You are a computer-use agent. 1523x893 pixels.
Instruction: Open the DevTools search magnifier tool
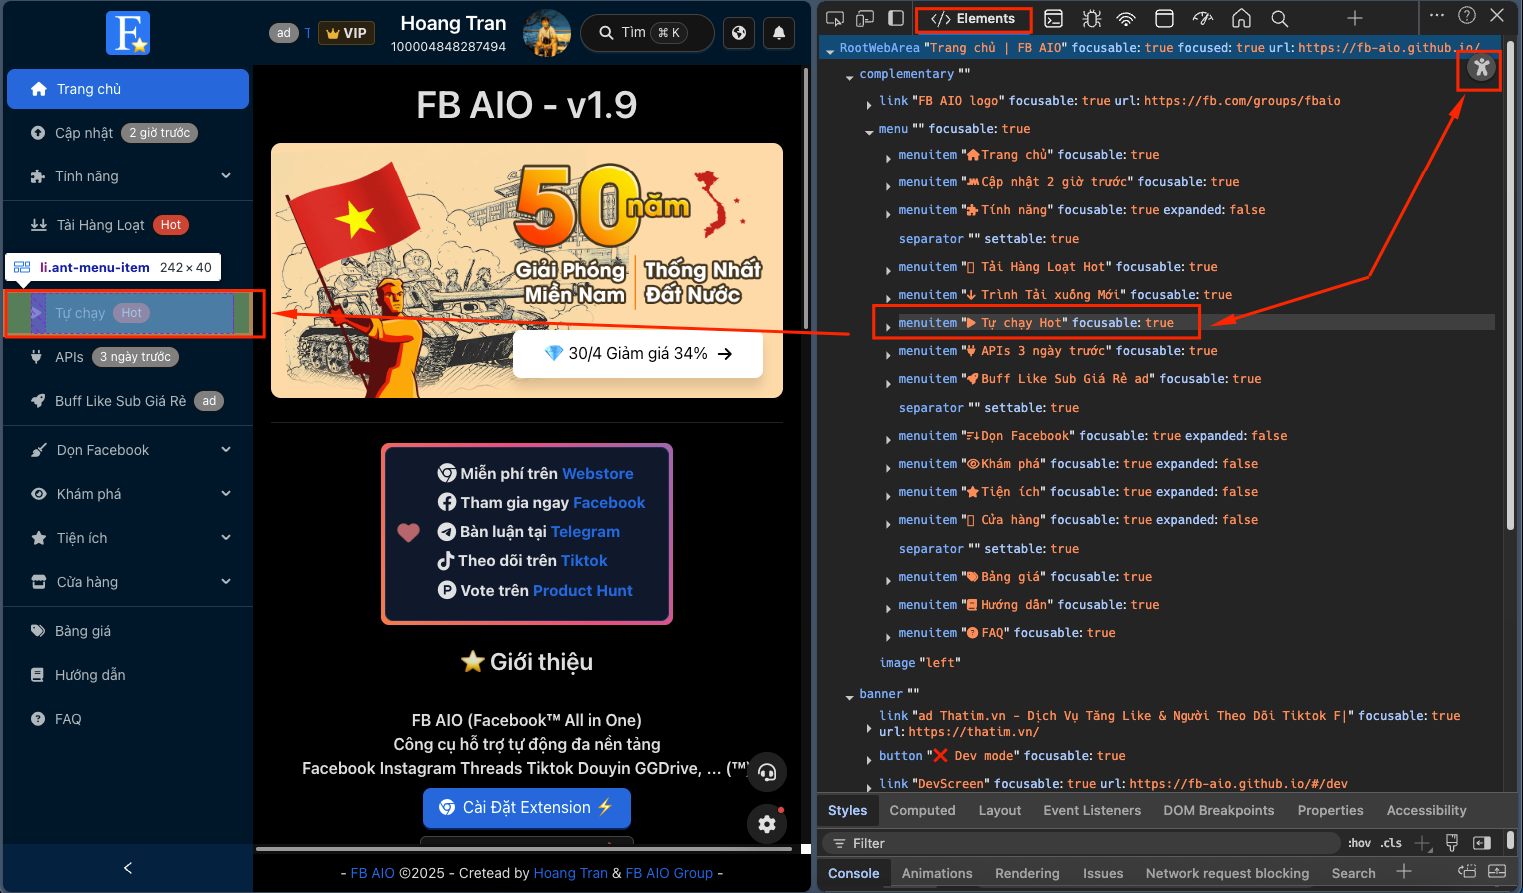[1279, 18]
